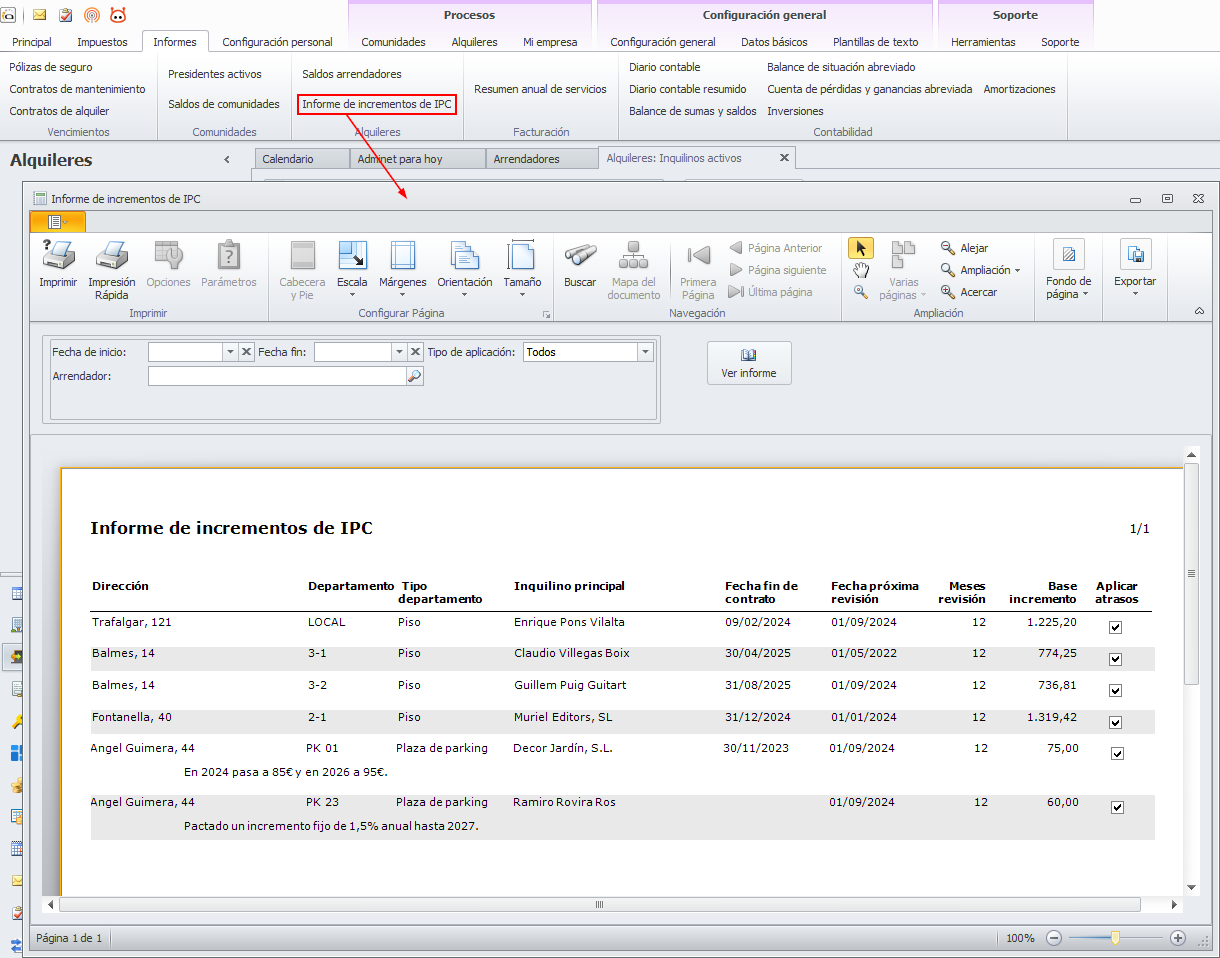This screenshot has width=1220, height=958.
Task: Switch to the Impuestos ribbon tab
Action: 102,42
